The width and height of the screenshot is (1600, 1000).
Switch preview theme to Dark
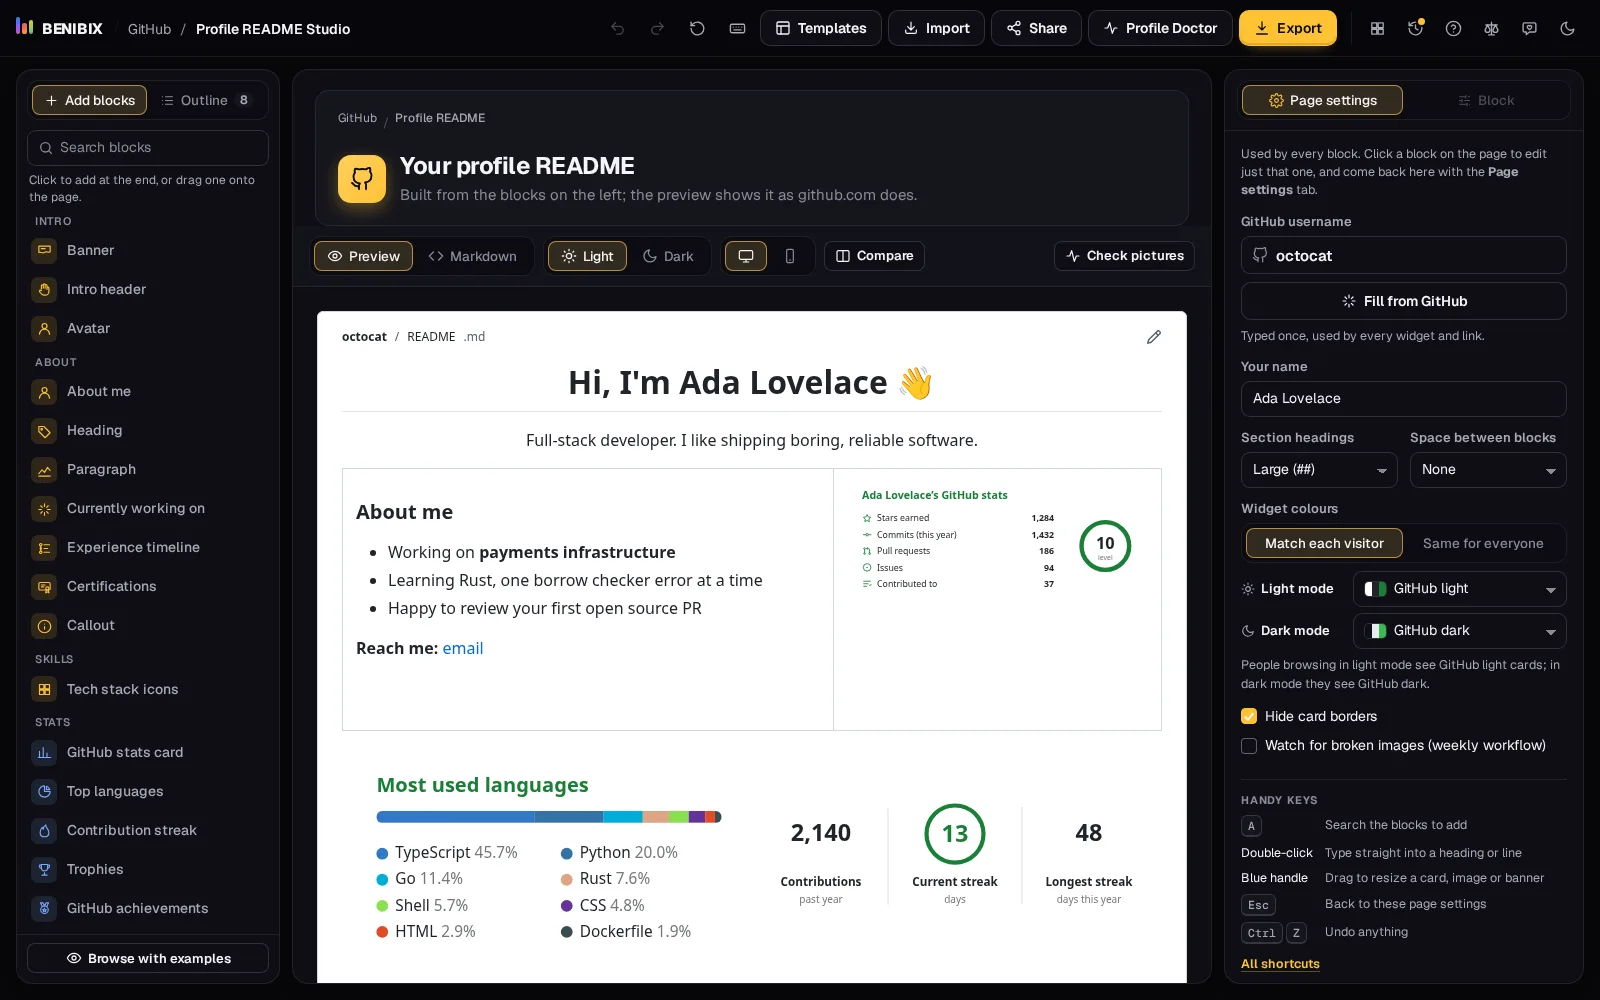click(x=668, y=256)
